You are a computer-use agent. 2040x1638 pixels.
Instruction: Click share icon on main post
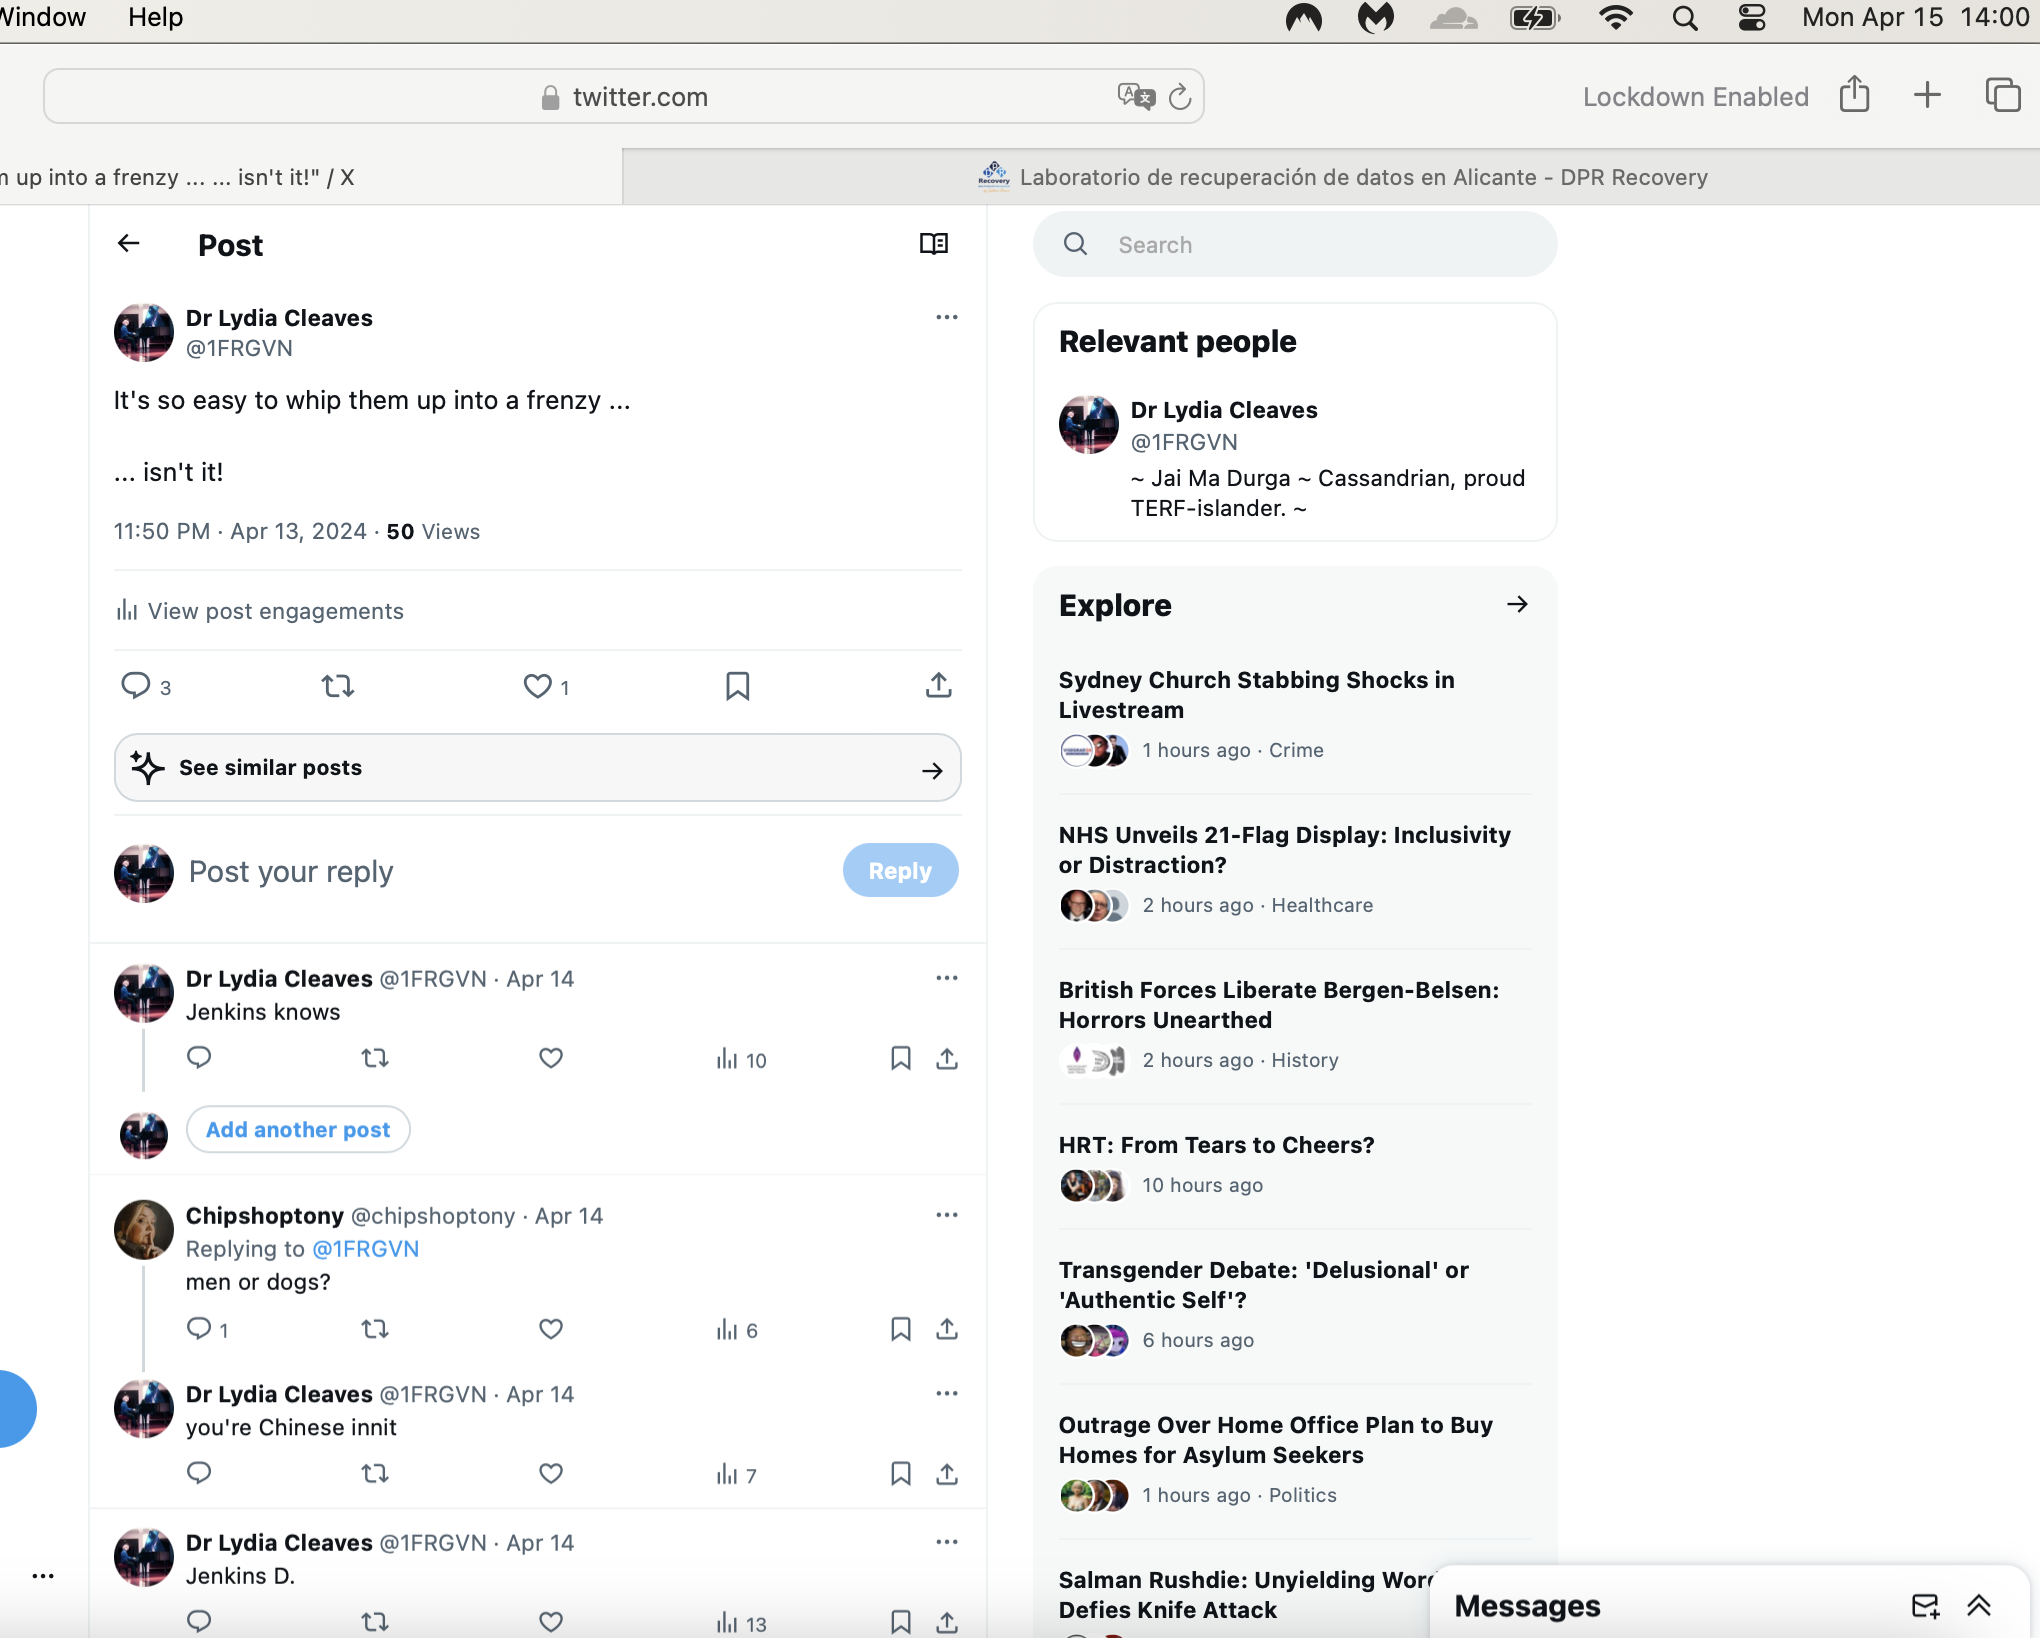(x=938, y=685)
